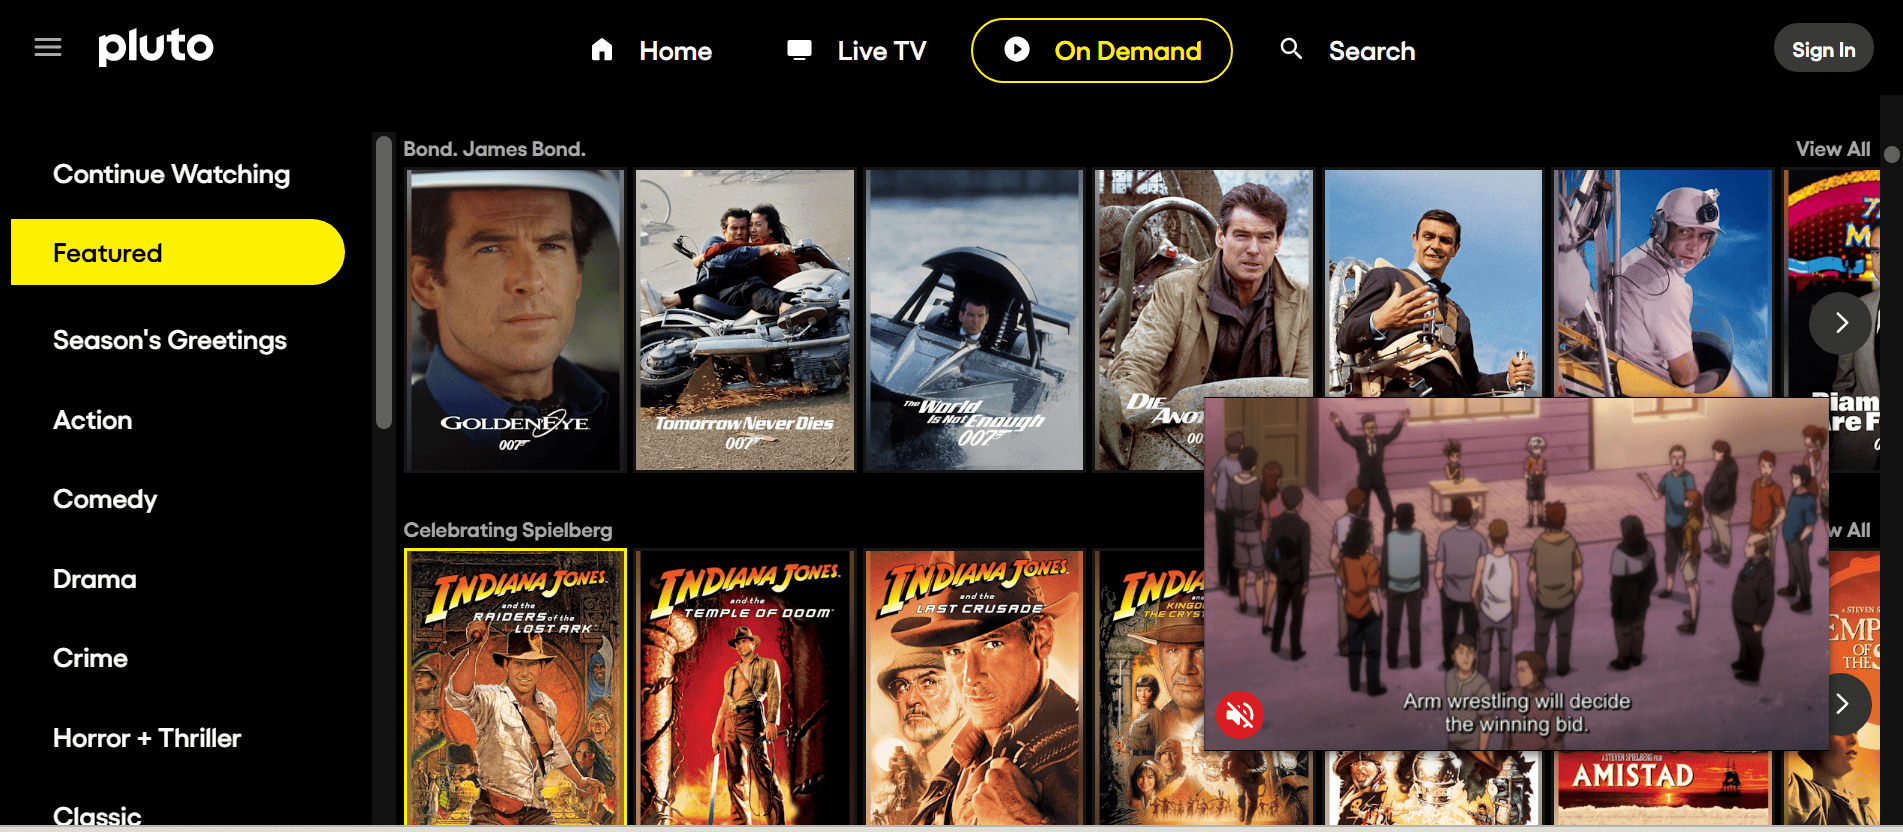
Task: Click the Home house icon
Action: (602, 50)
